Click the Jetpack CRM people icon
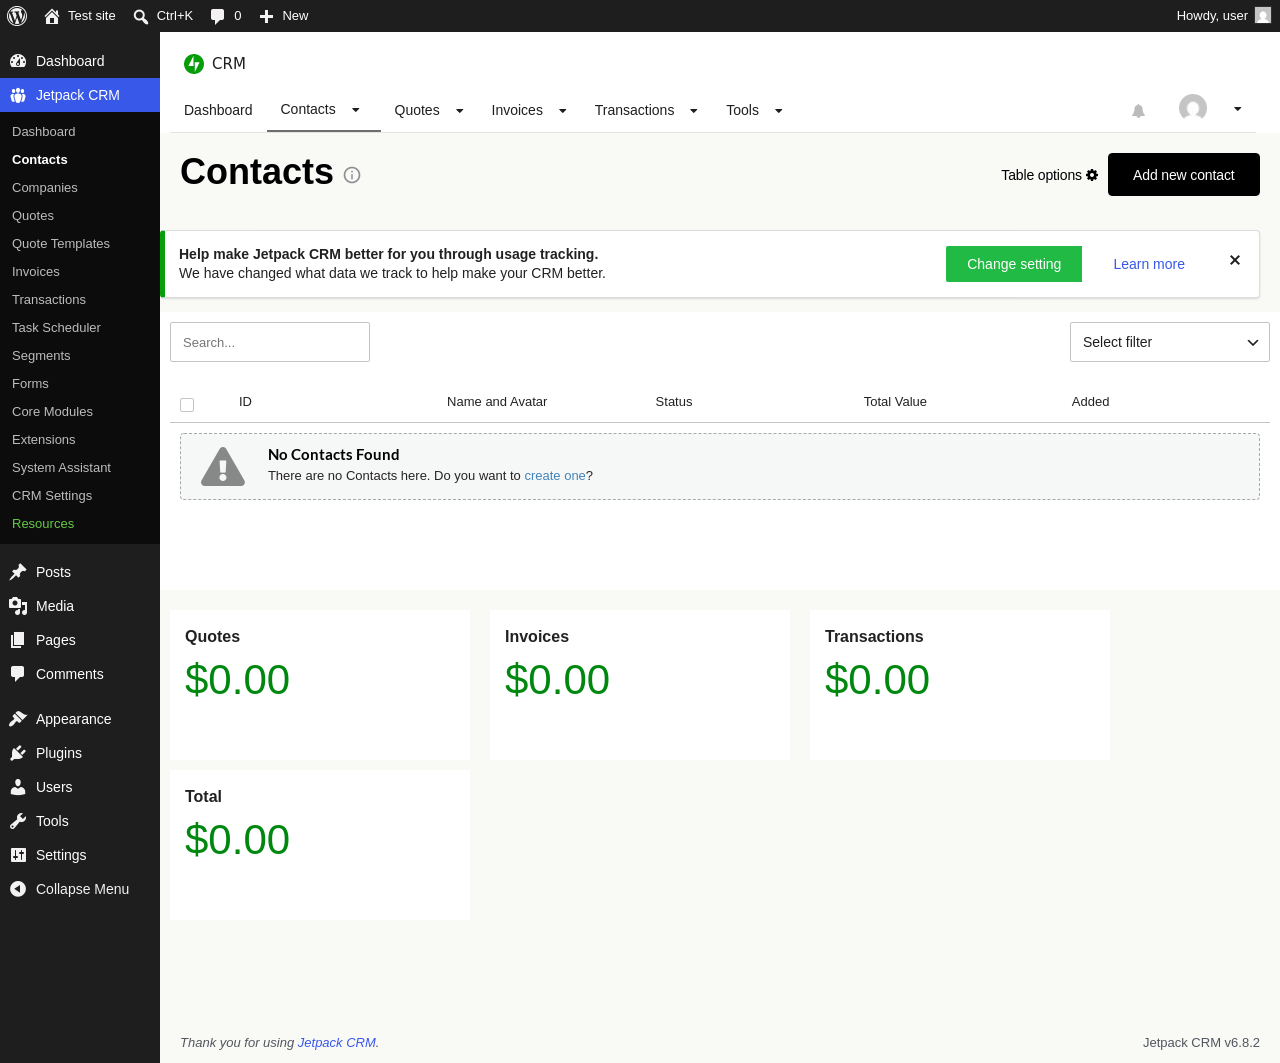1280x1063 pixels. click(18, 95)
